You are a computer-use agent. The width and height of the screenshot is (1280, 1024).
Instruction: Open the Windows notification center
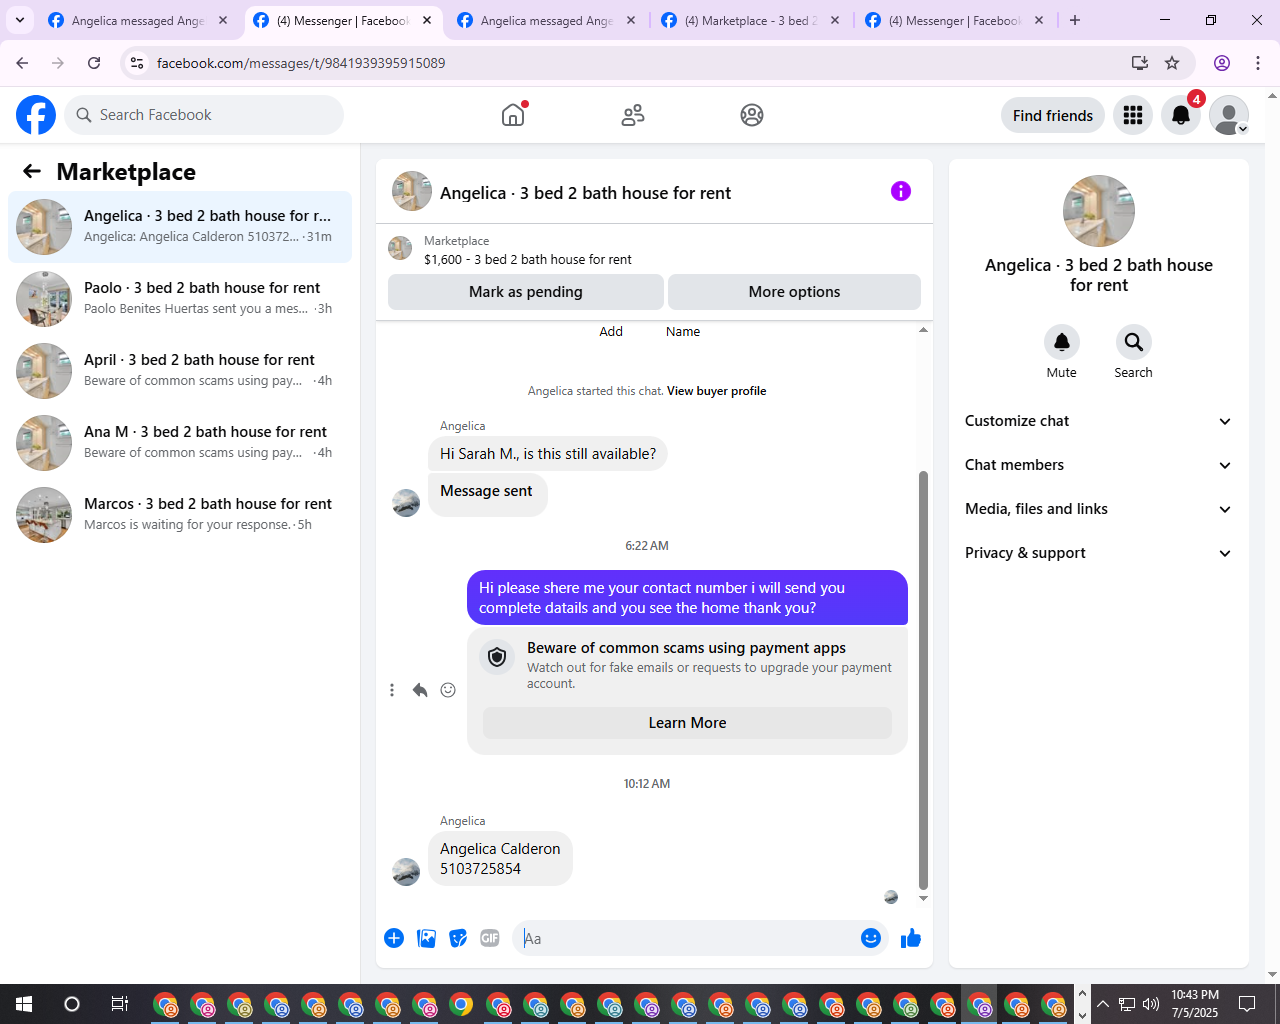coord(1247,1004)
